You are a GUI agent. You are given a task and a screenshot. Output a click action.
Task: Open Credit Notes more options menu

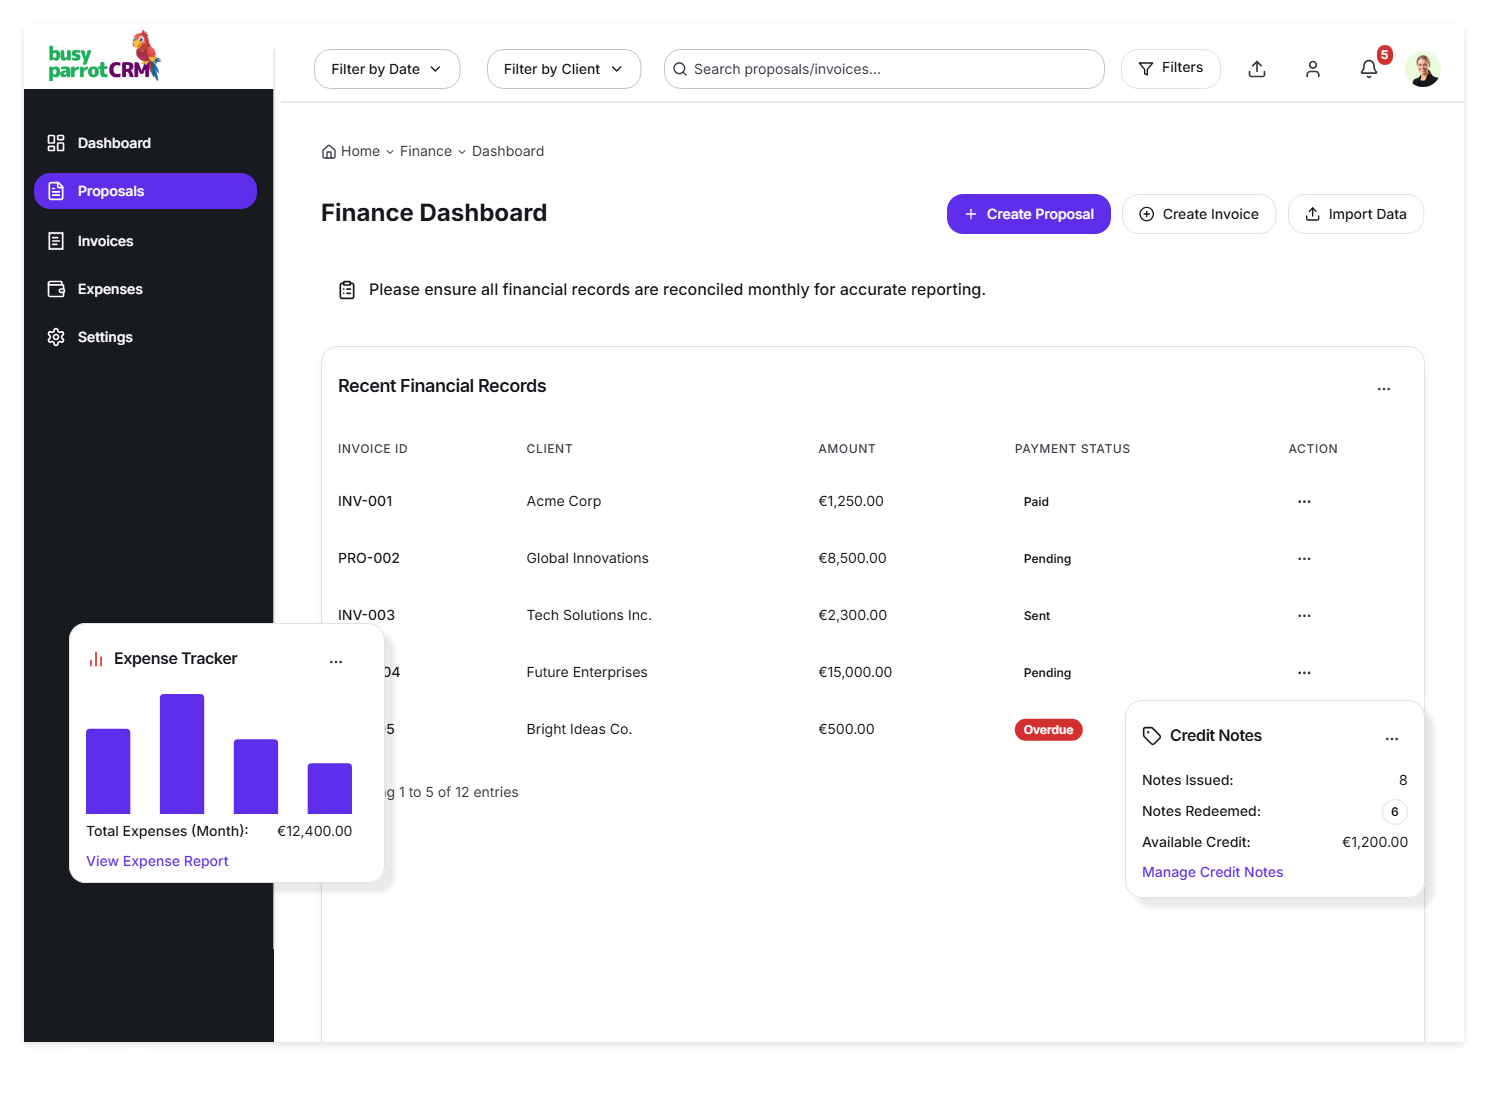click(x=1391, y=738)
